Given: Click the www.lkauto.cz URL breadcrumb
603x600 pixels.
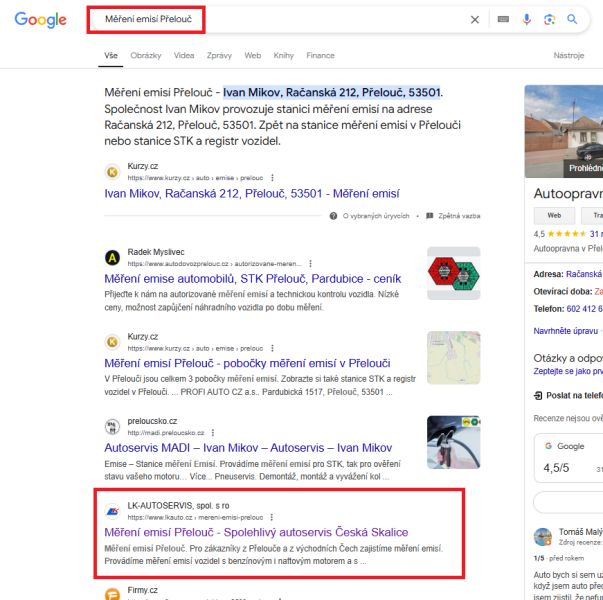Looking at the screenshot, I should (x=195, y=517).
